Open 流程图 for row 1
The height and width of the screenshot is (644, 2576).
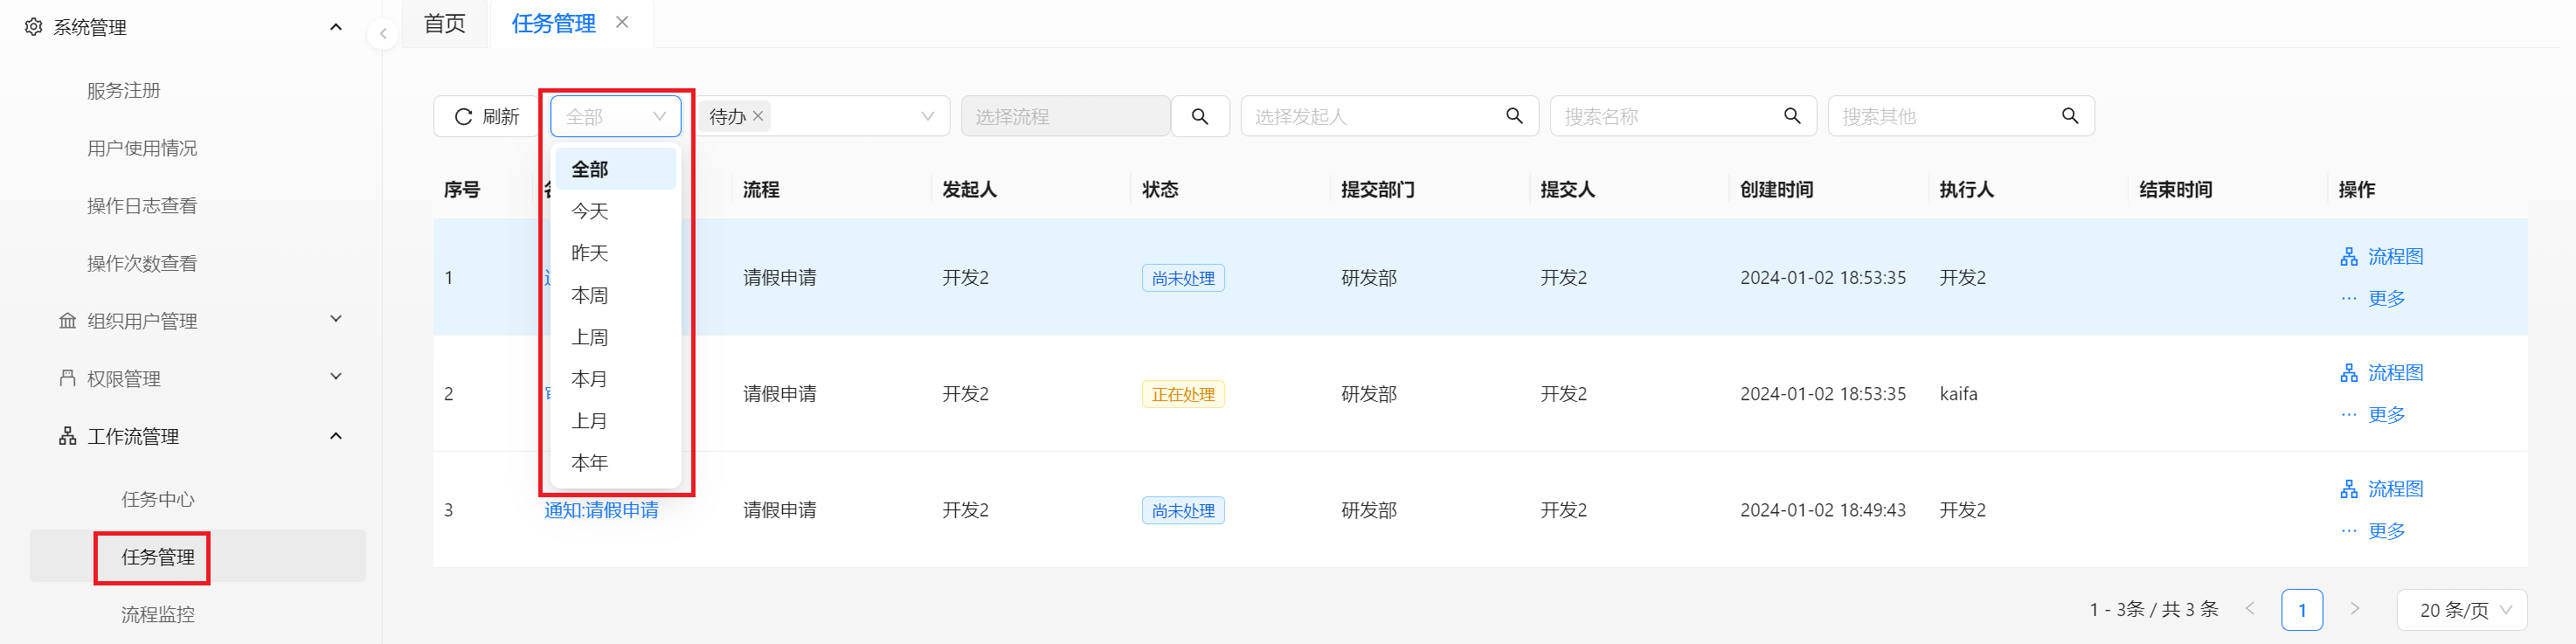coord(2382,256)
